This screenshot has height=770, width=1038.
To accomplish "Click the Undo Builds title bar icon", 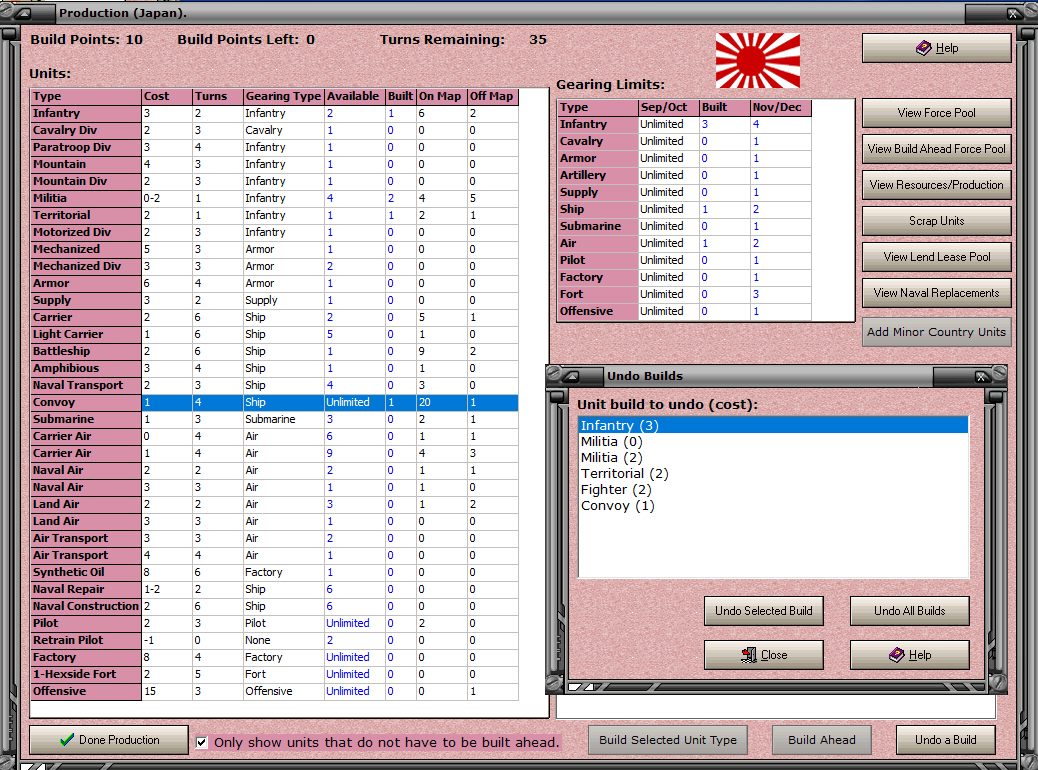I will [x=570, y=376].
